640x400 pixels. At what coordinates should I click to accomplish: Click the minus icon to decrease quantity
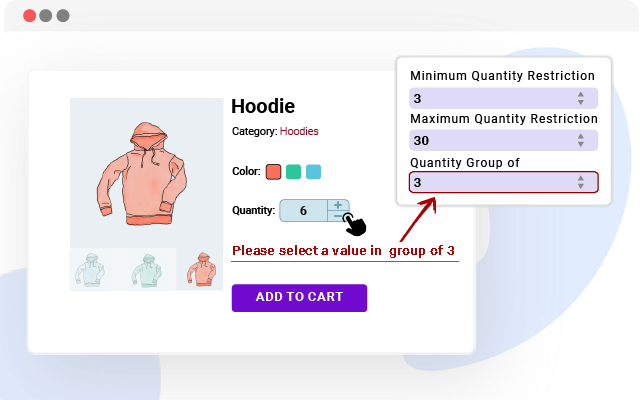pyautogui.click(x=338, y=216)
